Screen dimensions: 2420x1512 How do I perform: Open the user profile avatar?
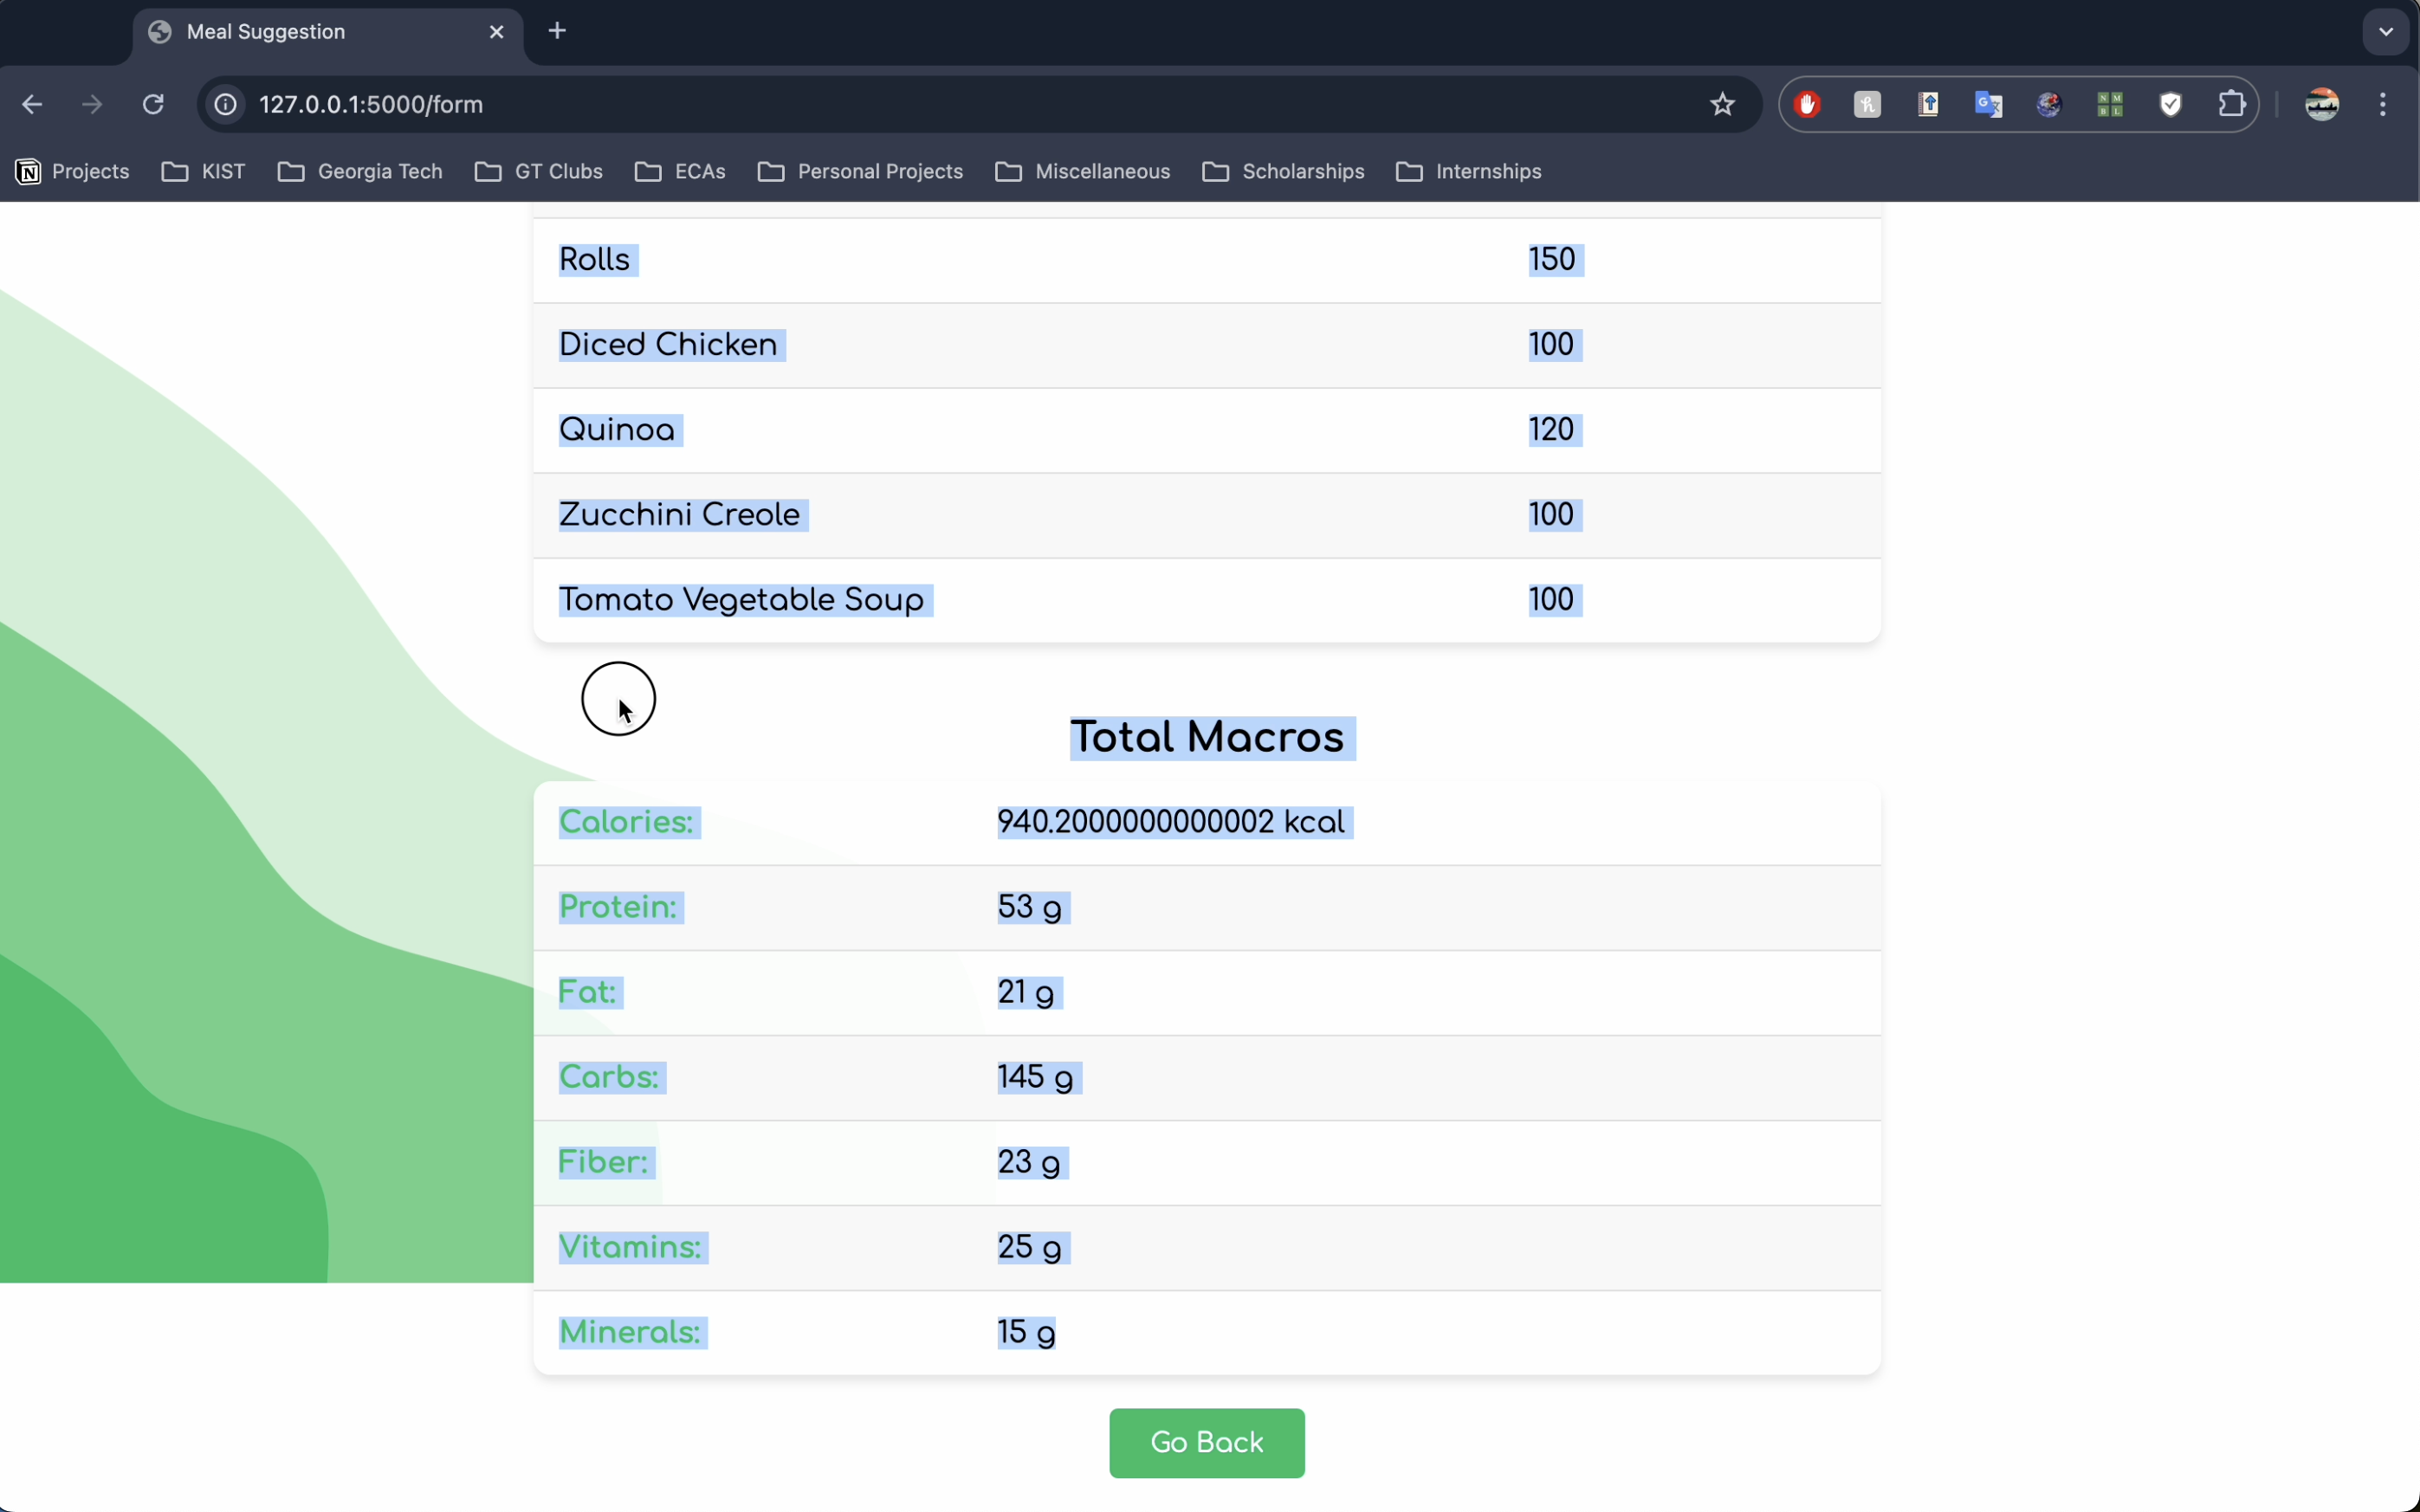2321,104
